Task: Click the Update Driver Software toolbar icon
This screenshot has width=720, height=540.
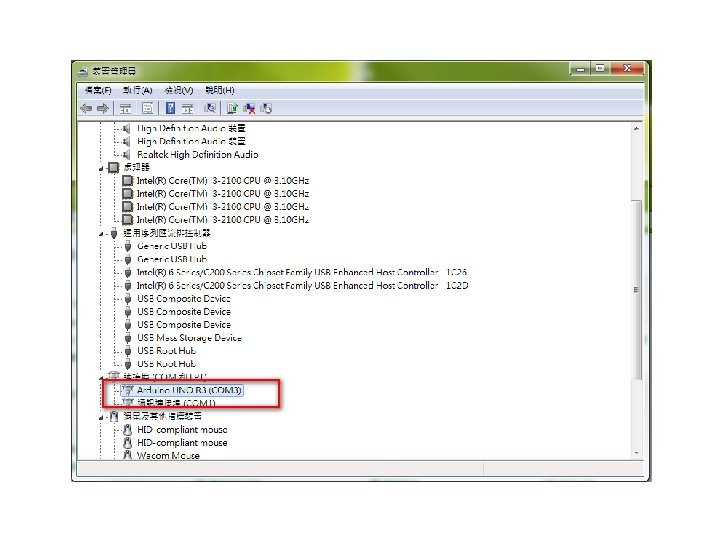Action: click(x=232, y=108)
